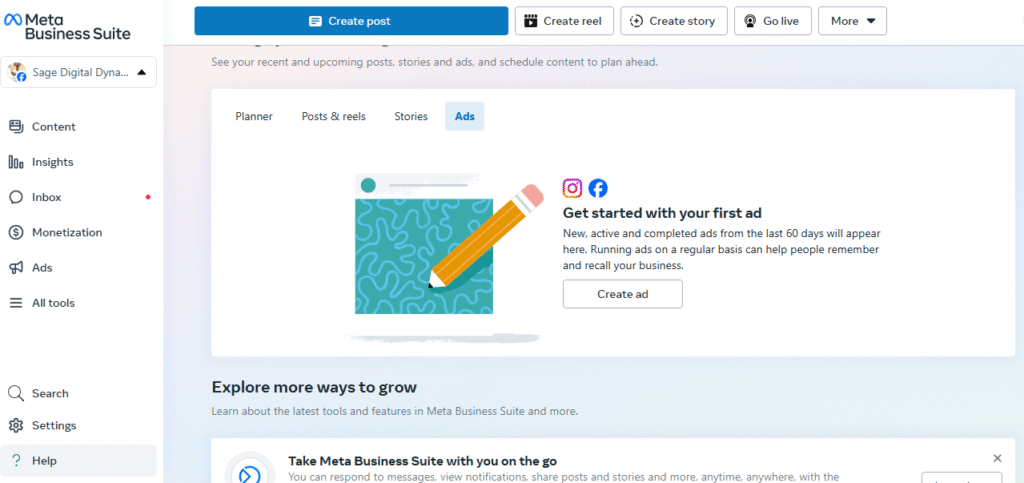Expand the More dropdown
Screen dimensions: 1024x483
pyautogui.click(x=852, y=21)
